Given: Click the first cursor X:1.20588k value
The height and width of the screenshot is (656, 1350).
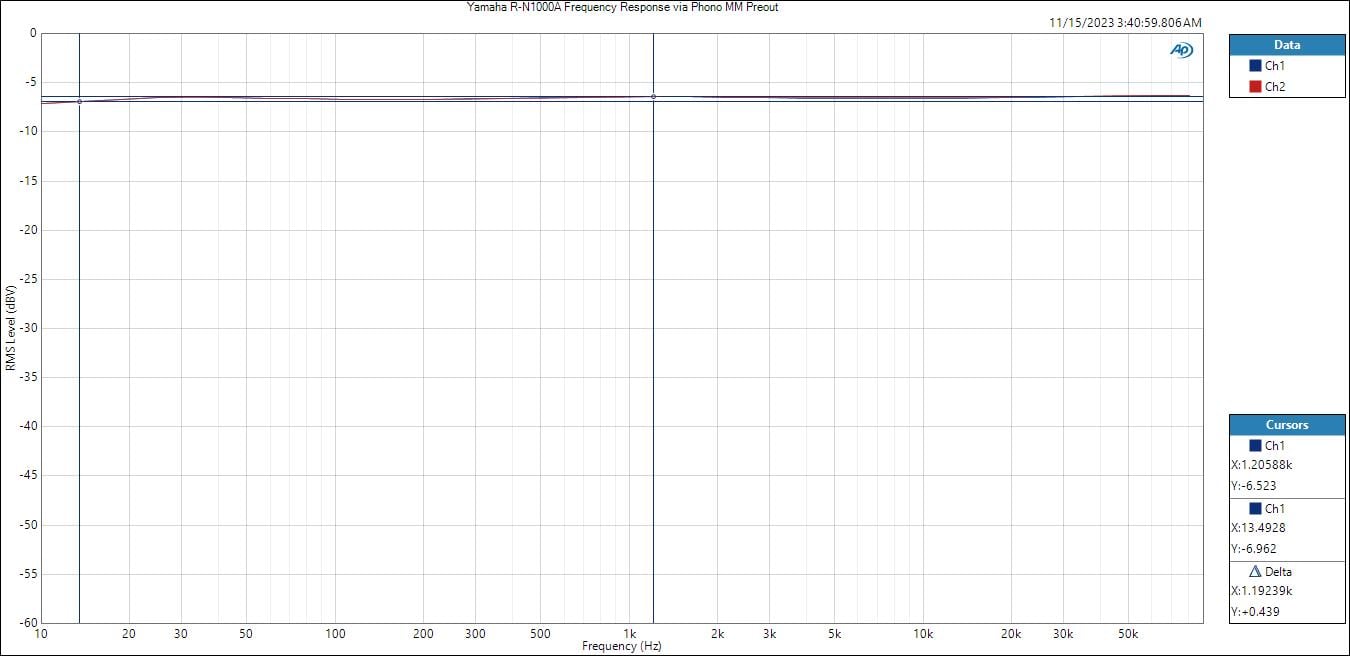Looking at the screenshot, I should point(1262,465).
